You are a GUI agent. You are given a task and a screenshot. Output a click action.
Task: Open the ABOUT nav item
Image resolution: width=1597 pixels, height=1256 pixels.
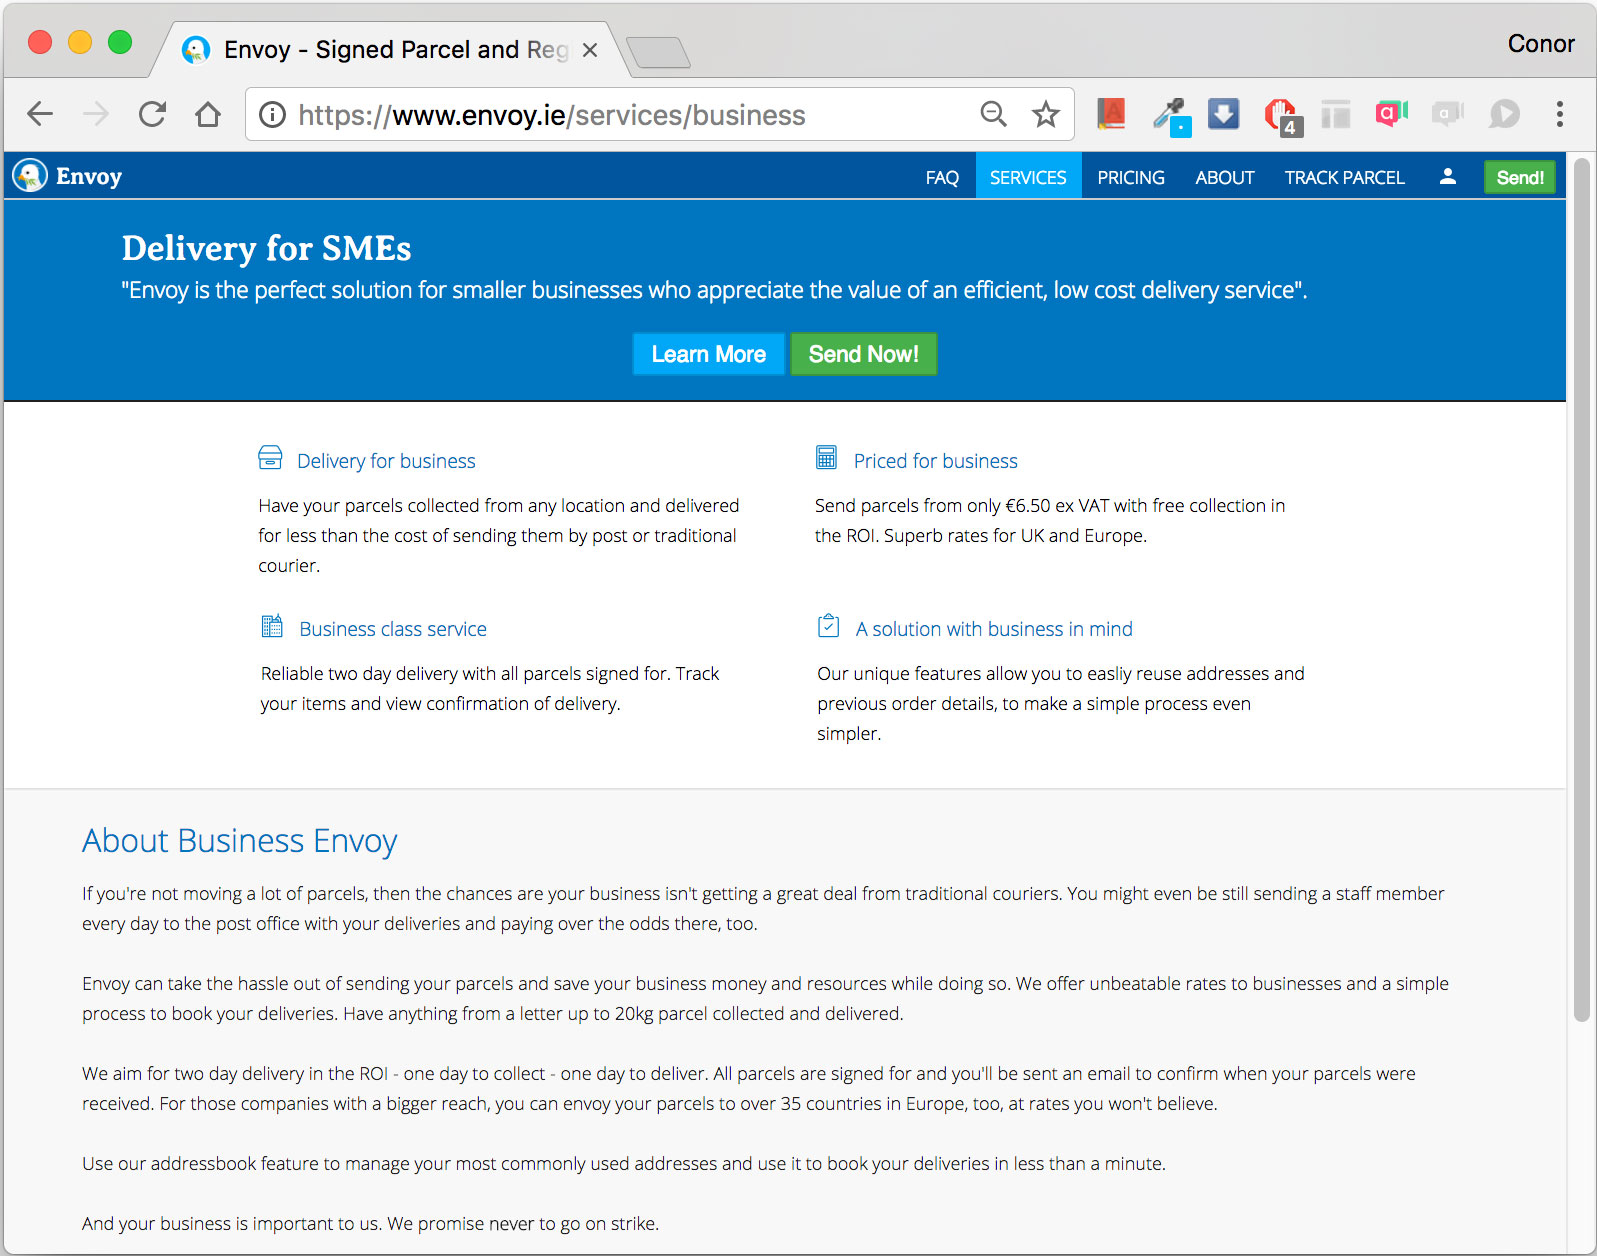tap(1225, 177)
